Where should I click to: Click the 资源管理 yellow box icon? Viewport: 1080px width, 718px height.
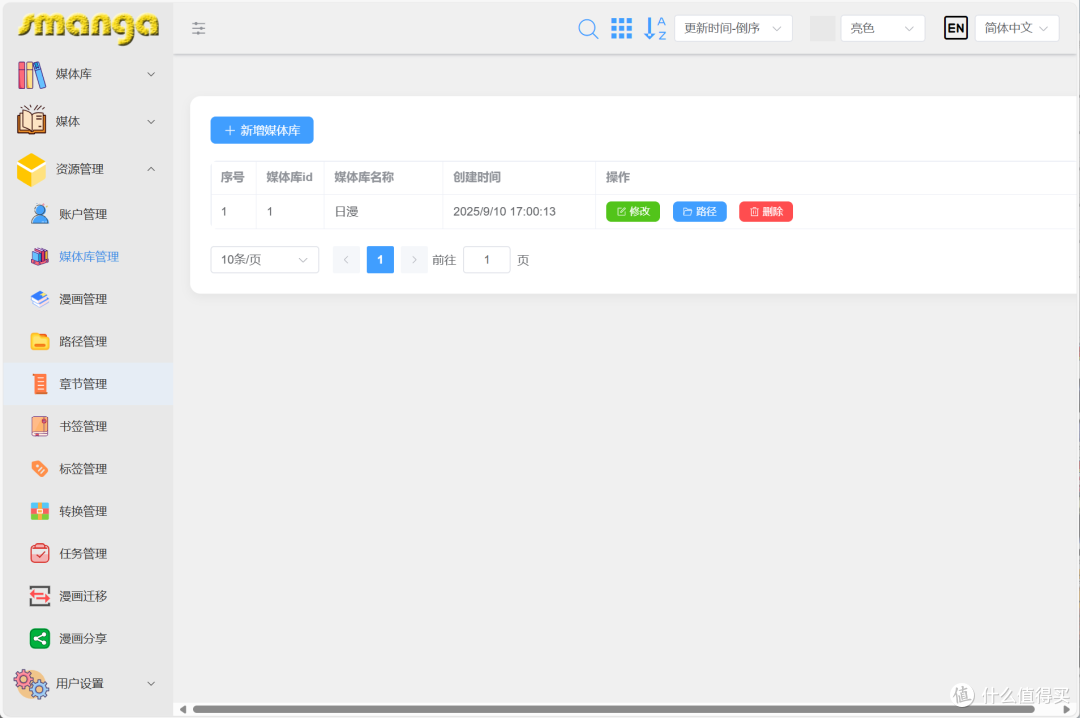pyautogui.click(x=31, y=170)
